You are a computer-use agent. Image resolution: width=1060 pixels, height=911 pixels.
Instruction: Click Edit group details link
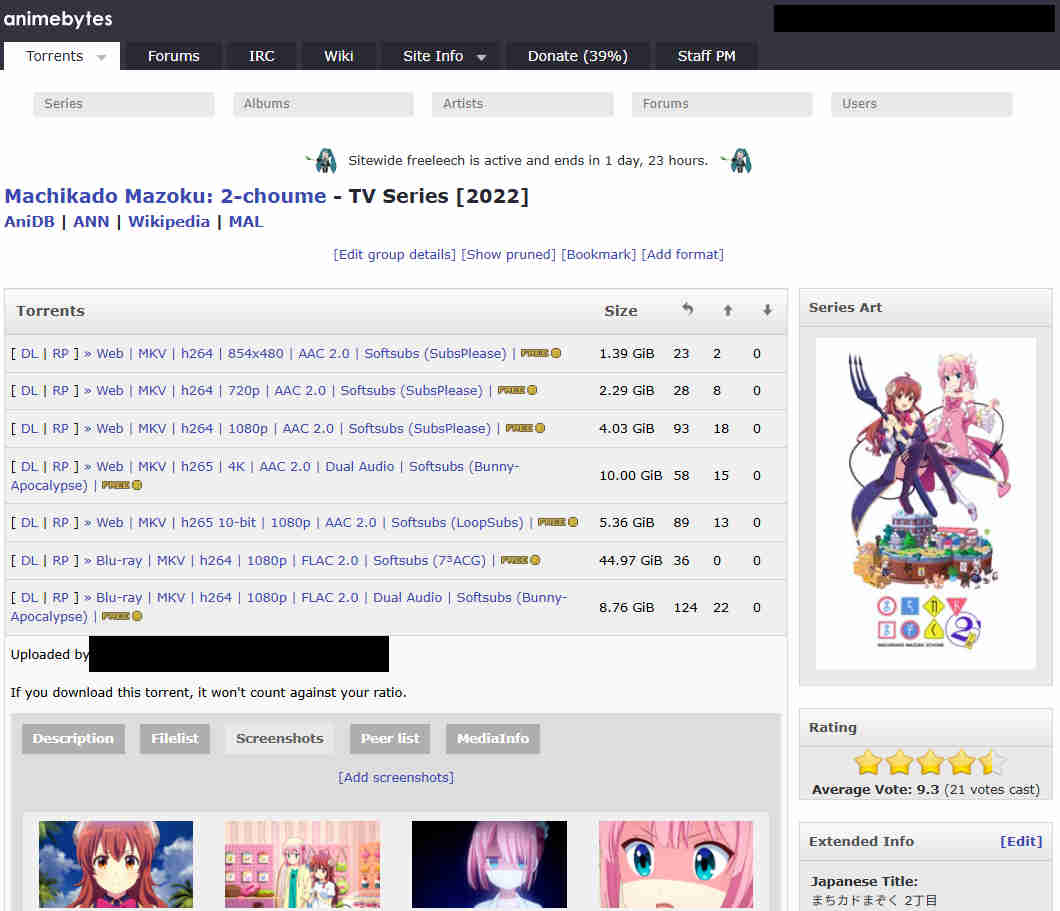pos(395,255)
